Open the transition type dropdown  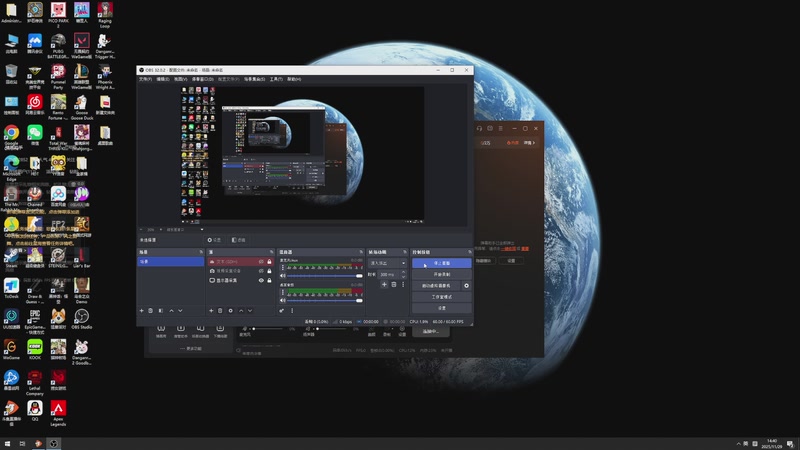[x=387, y=263]
